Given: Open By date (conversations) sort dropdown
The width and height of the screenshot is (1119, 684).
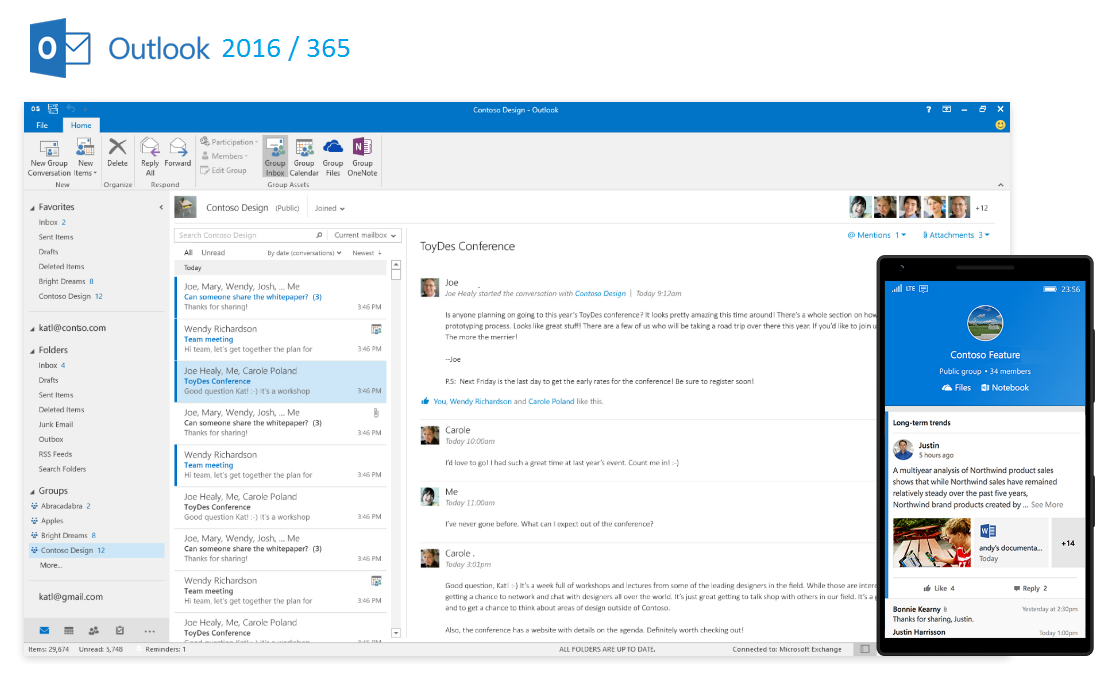Looking at the screenshot, I should tap(304, 253).
